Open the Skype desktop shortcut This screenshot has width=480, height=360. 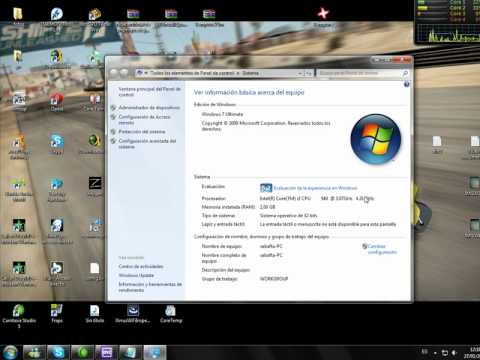point(57,144)
